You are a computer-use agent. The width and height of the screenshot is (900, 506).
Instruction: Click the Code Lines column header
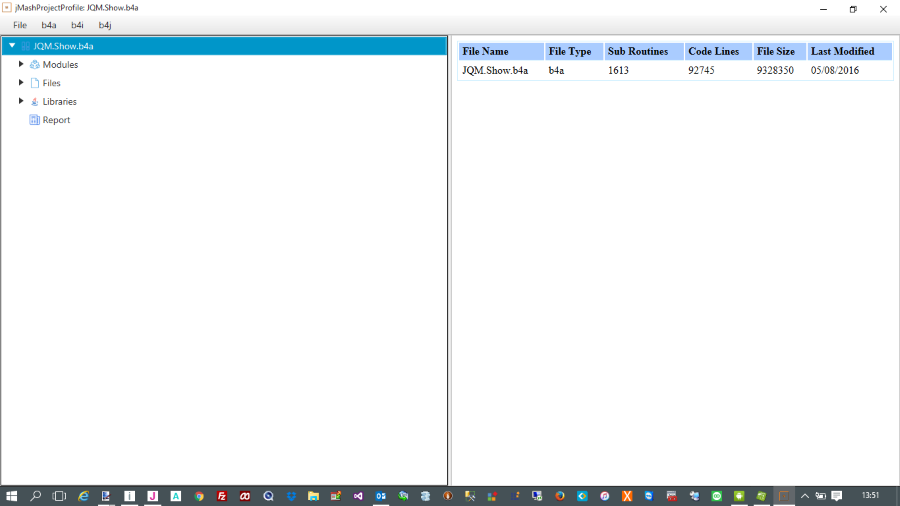[718, 52]
